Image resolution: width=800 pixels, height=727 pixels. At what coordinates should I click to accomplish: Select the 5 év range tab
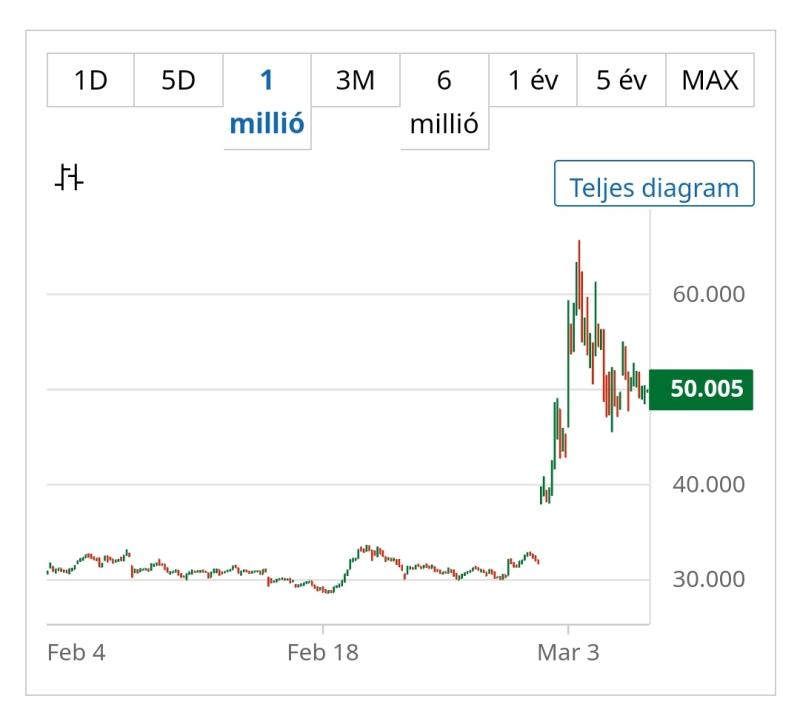pyautogui.click(x=621, y=80)
